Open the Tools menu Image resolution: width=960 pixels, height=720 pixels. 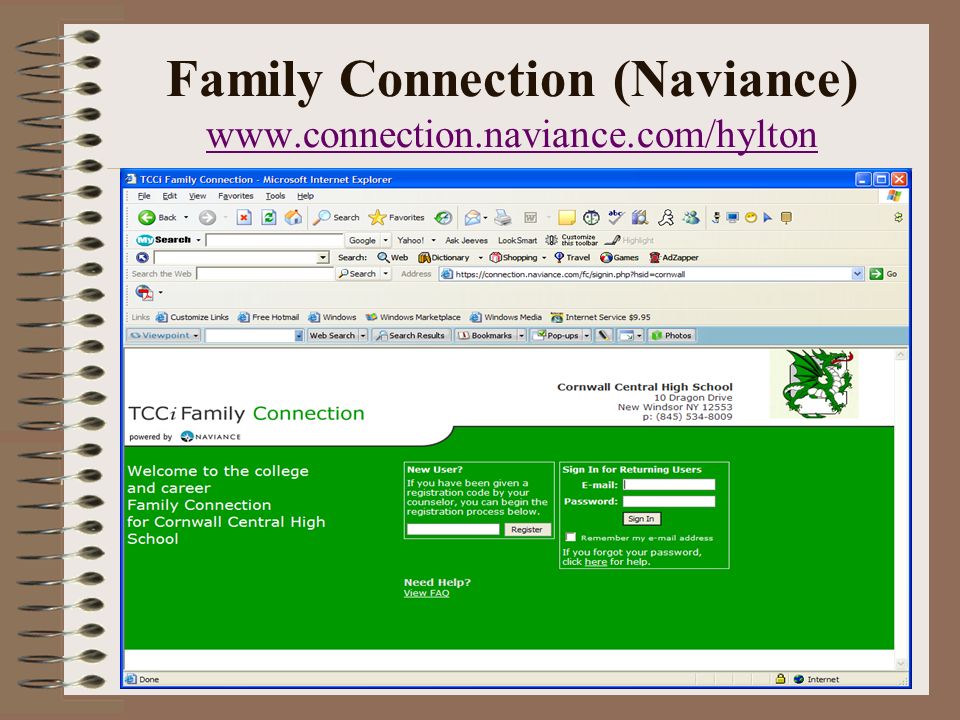tap(276, 196)
